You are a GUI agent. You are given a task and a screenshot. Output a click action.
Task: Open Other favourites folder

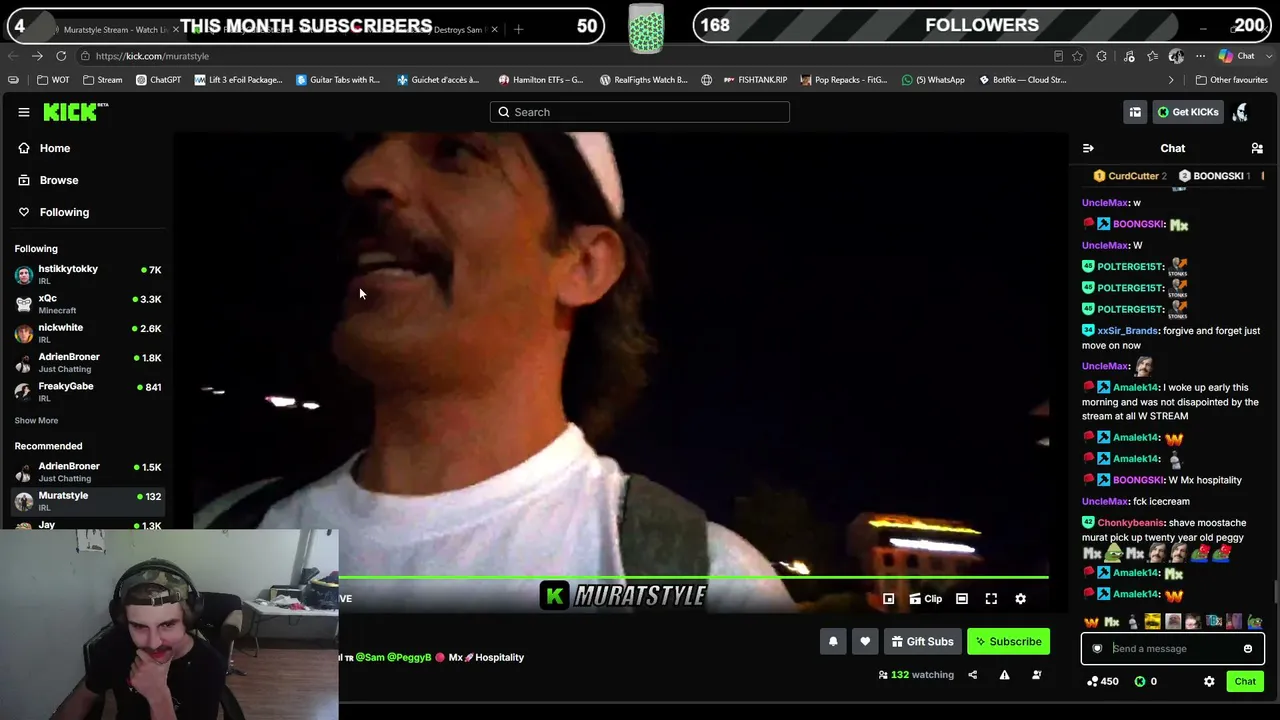(x=1232, y=80)
